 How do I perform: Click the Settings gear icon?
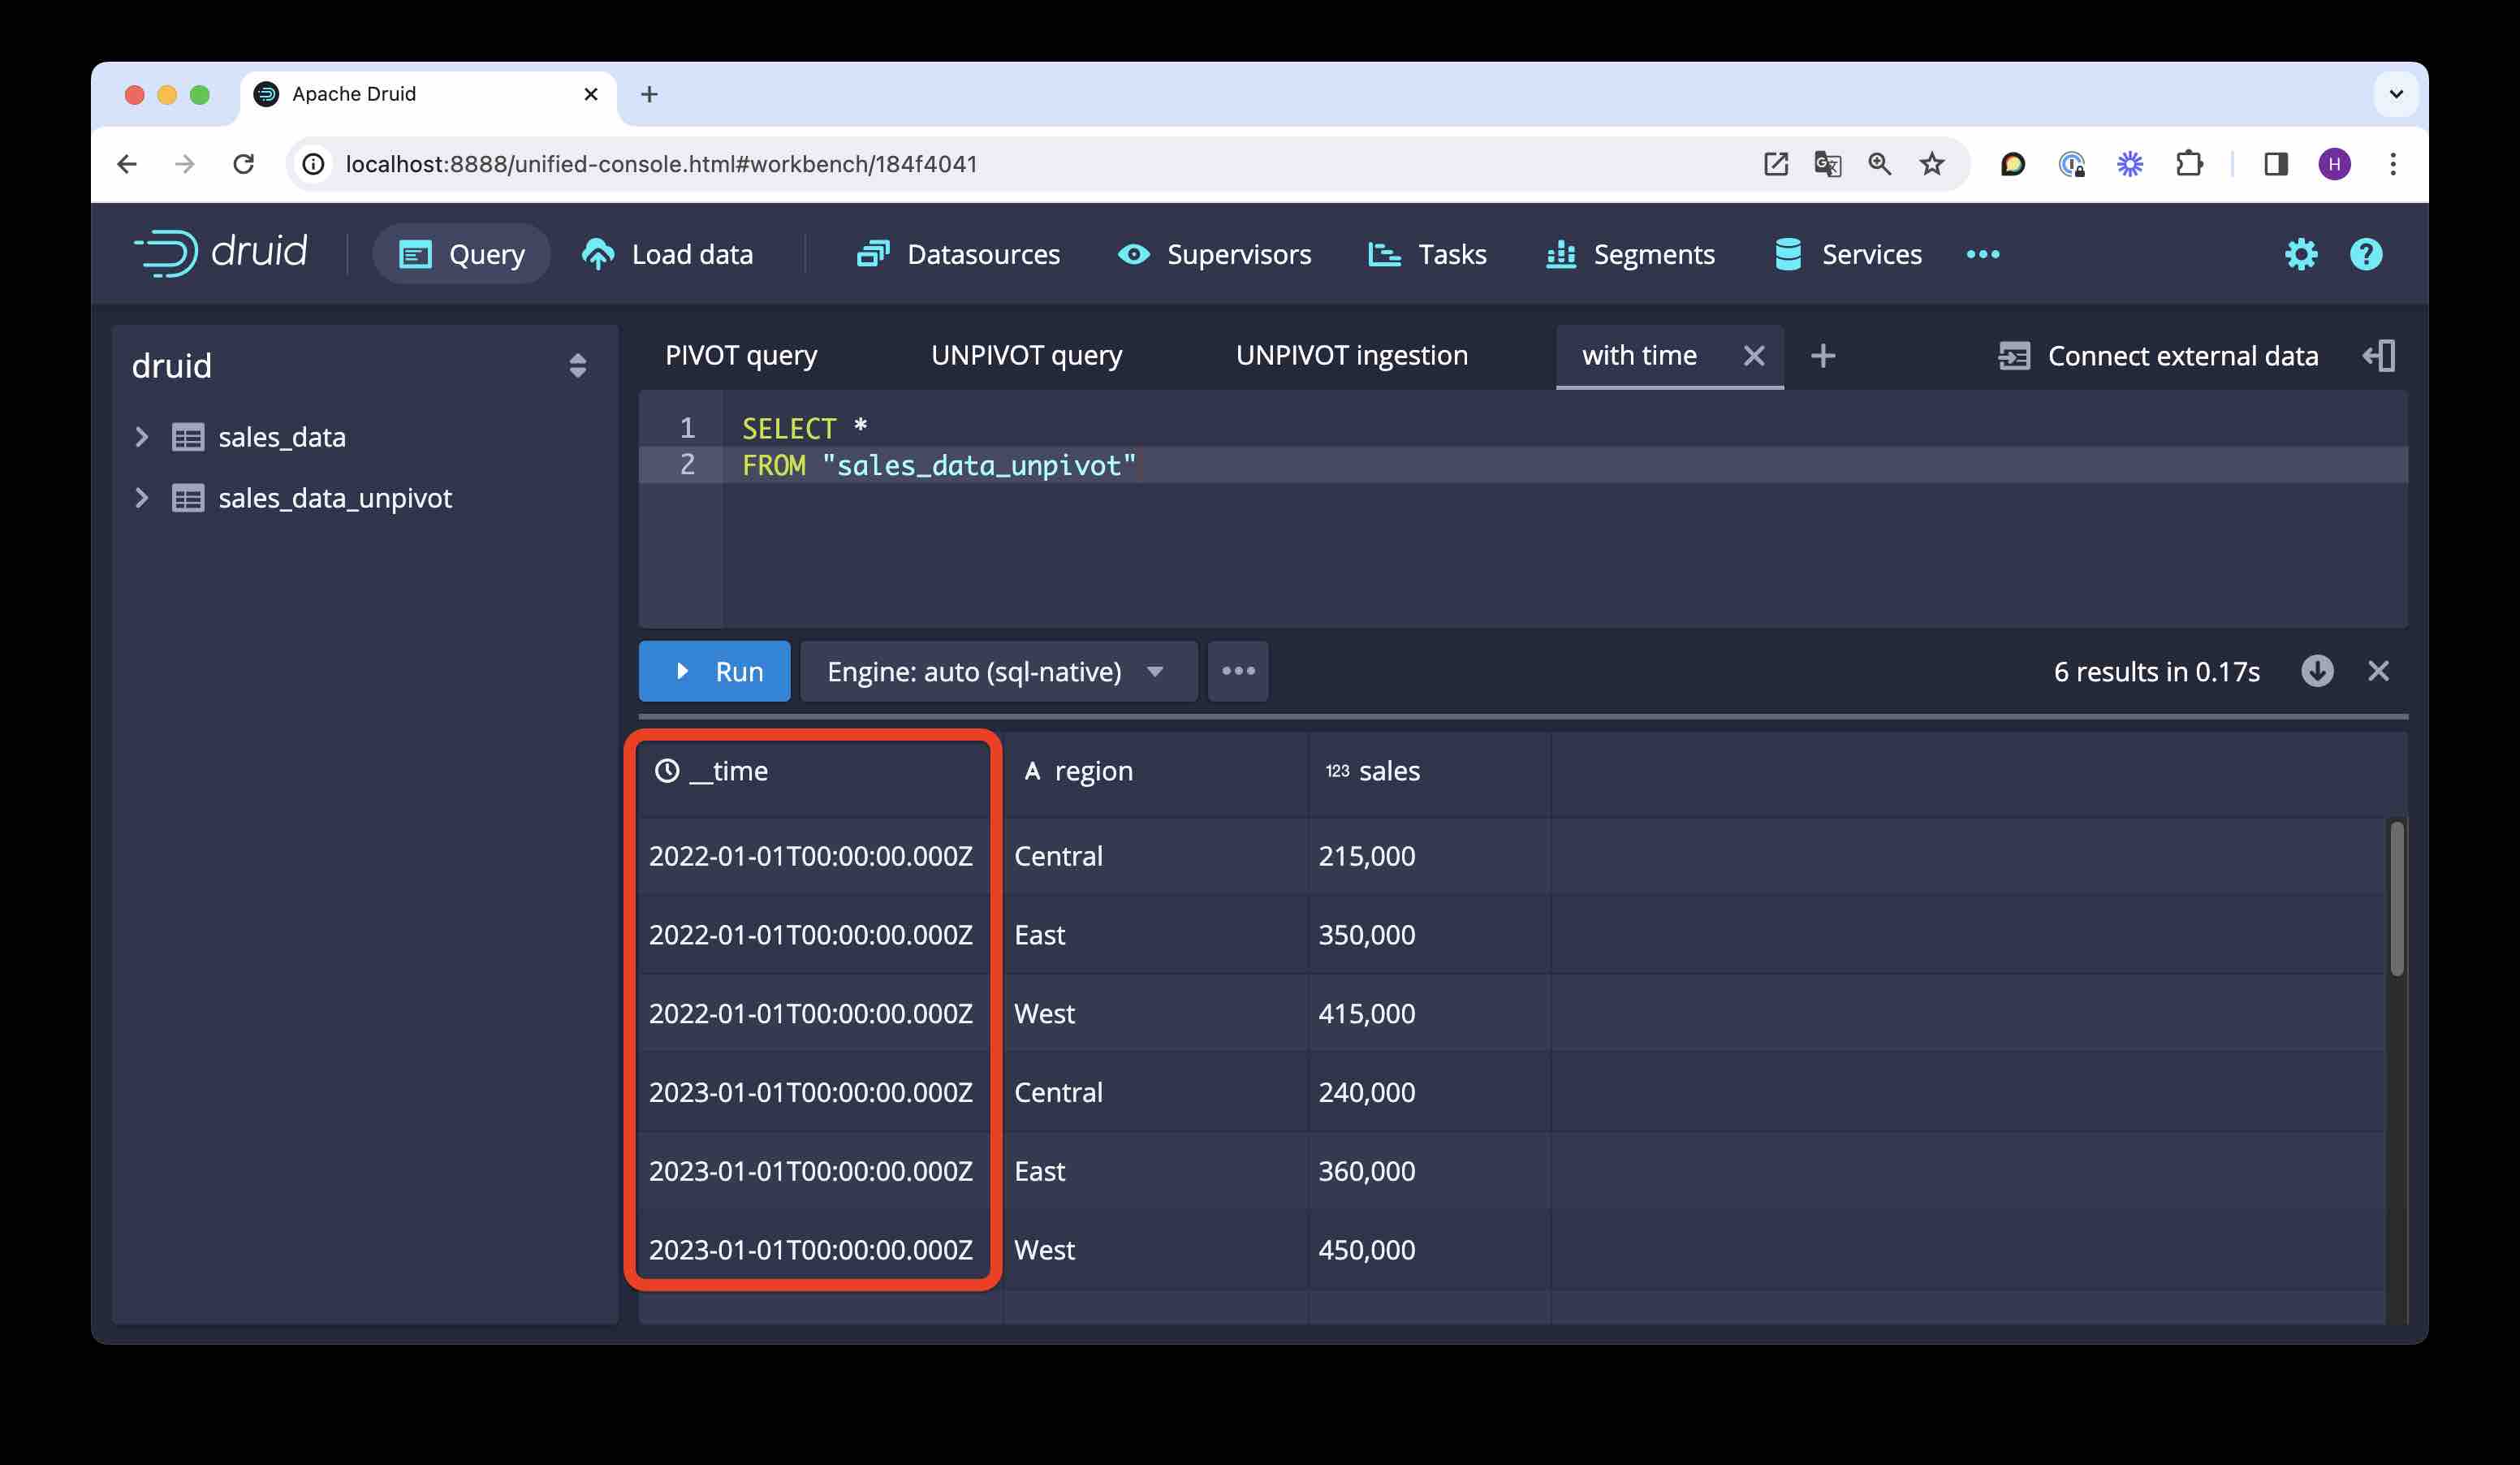click(2301, 251)
